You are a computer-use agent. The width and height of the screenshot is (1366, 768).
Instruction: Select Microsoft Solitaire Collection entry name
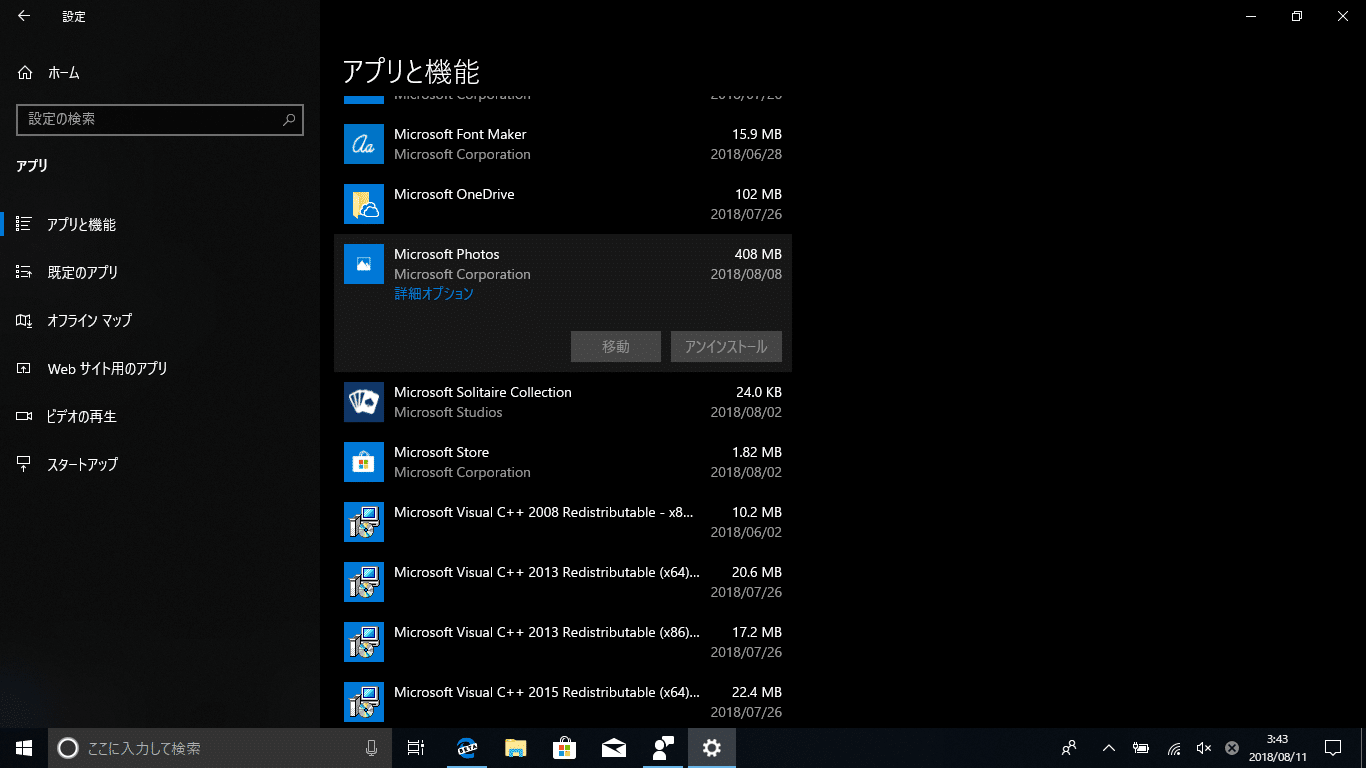(x=483, y=392)
